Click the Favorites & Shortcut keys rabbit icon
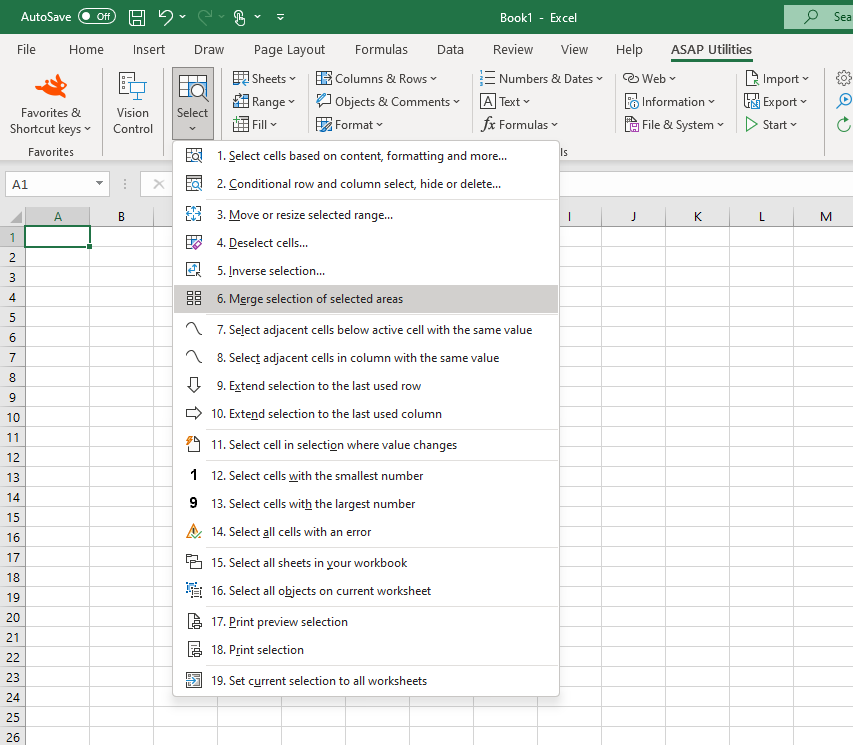The height and width of the screenshot is (745, 853). click(x=51, y=87)
